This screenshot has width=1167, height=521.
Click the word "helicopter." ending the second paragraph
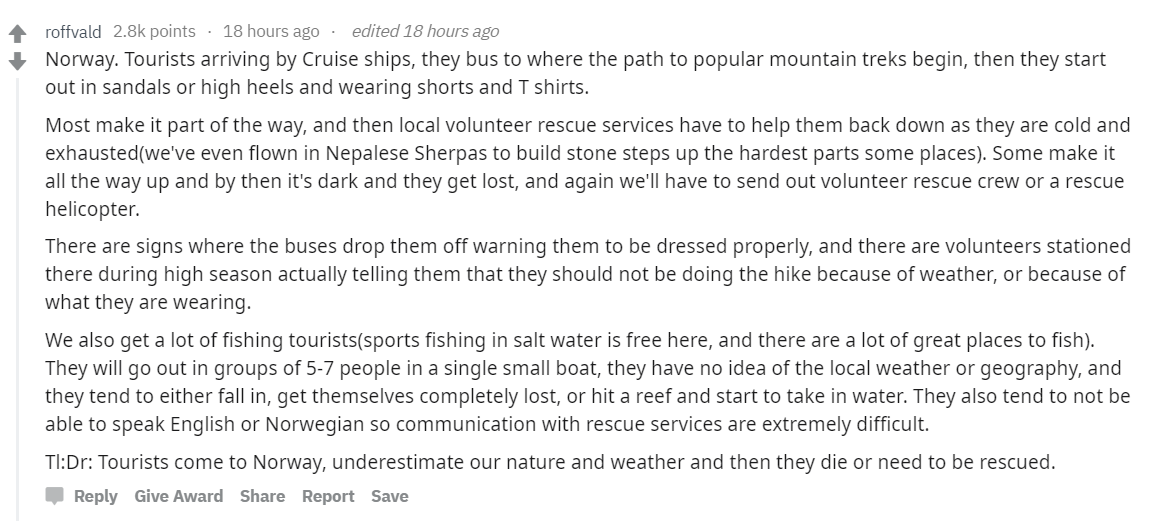click(92, 210)
